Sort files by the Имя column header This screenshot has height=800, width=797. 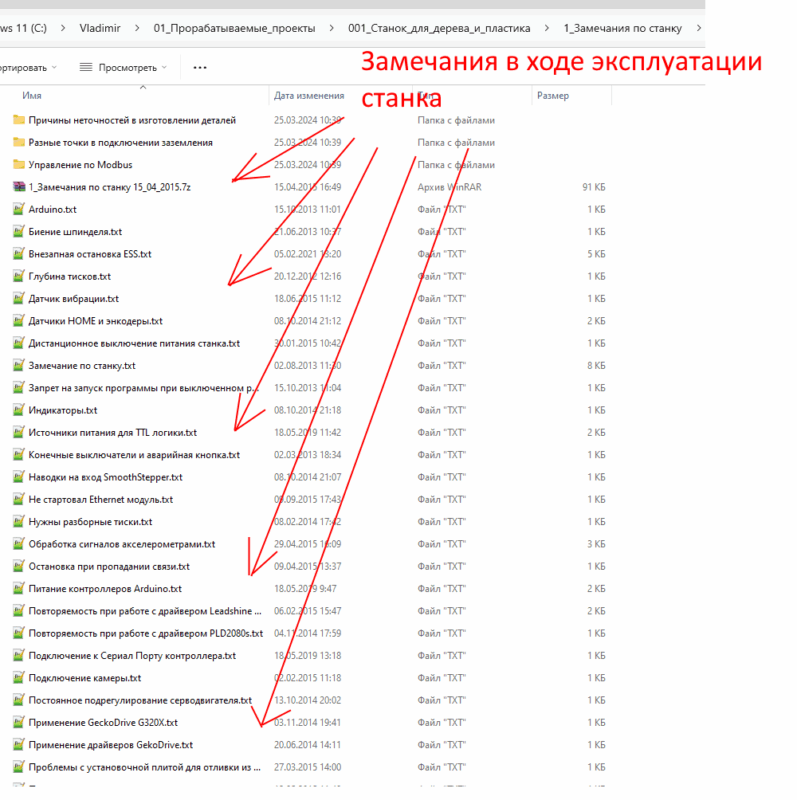[32, 96]
